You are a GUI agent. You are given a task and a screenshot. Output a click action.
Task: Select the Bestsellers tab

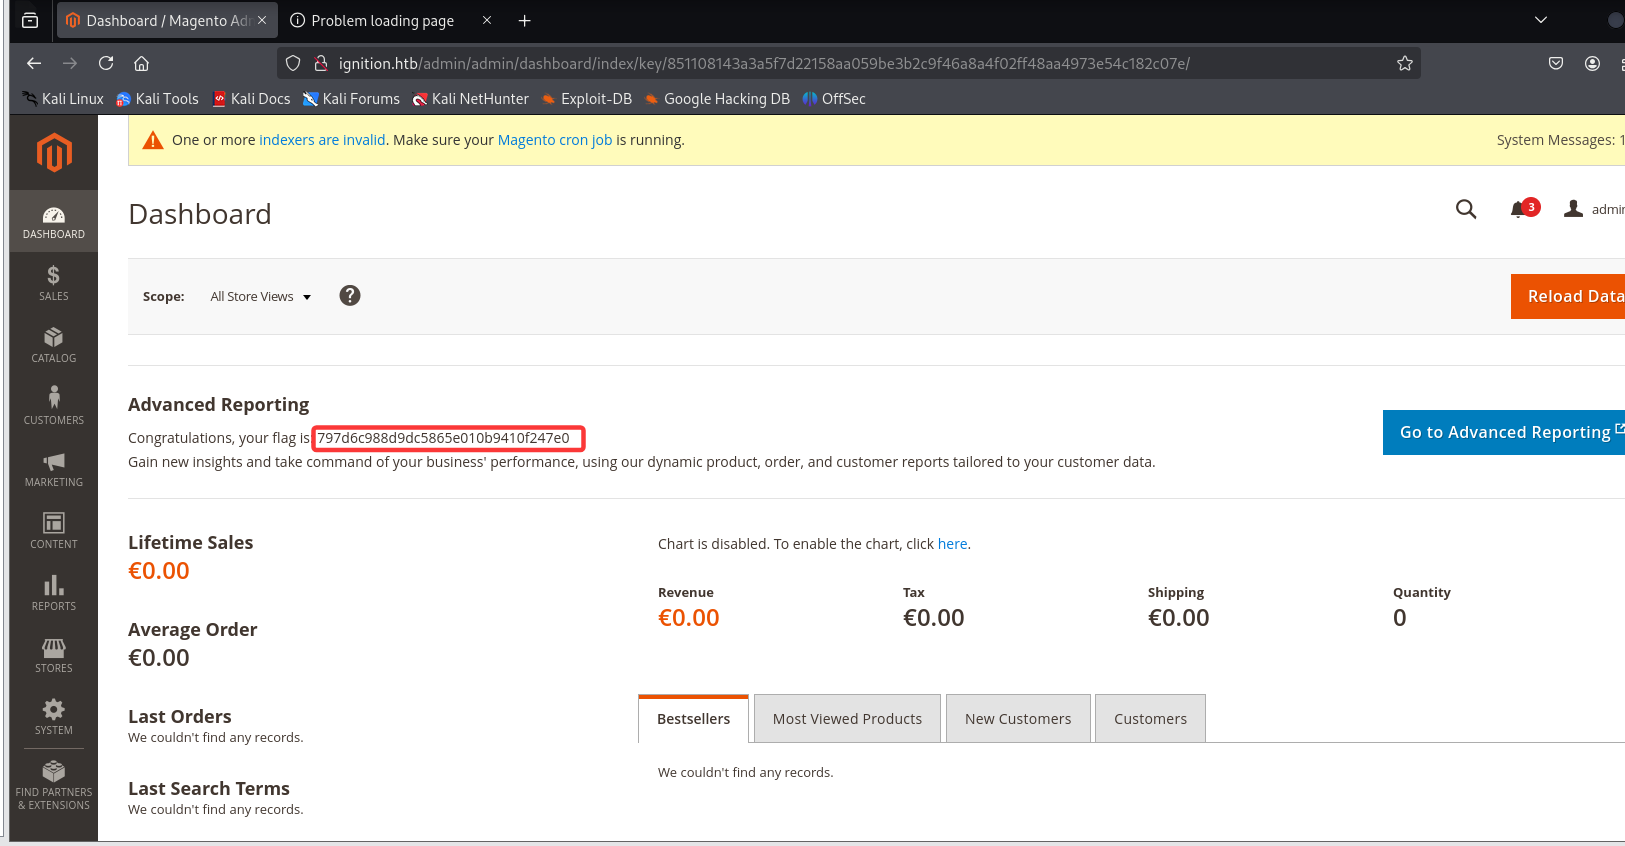694,719
